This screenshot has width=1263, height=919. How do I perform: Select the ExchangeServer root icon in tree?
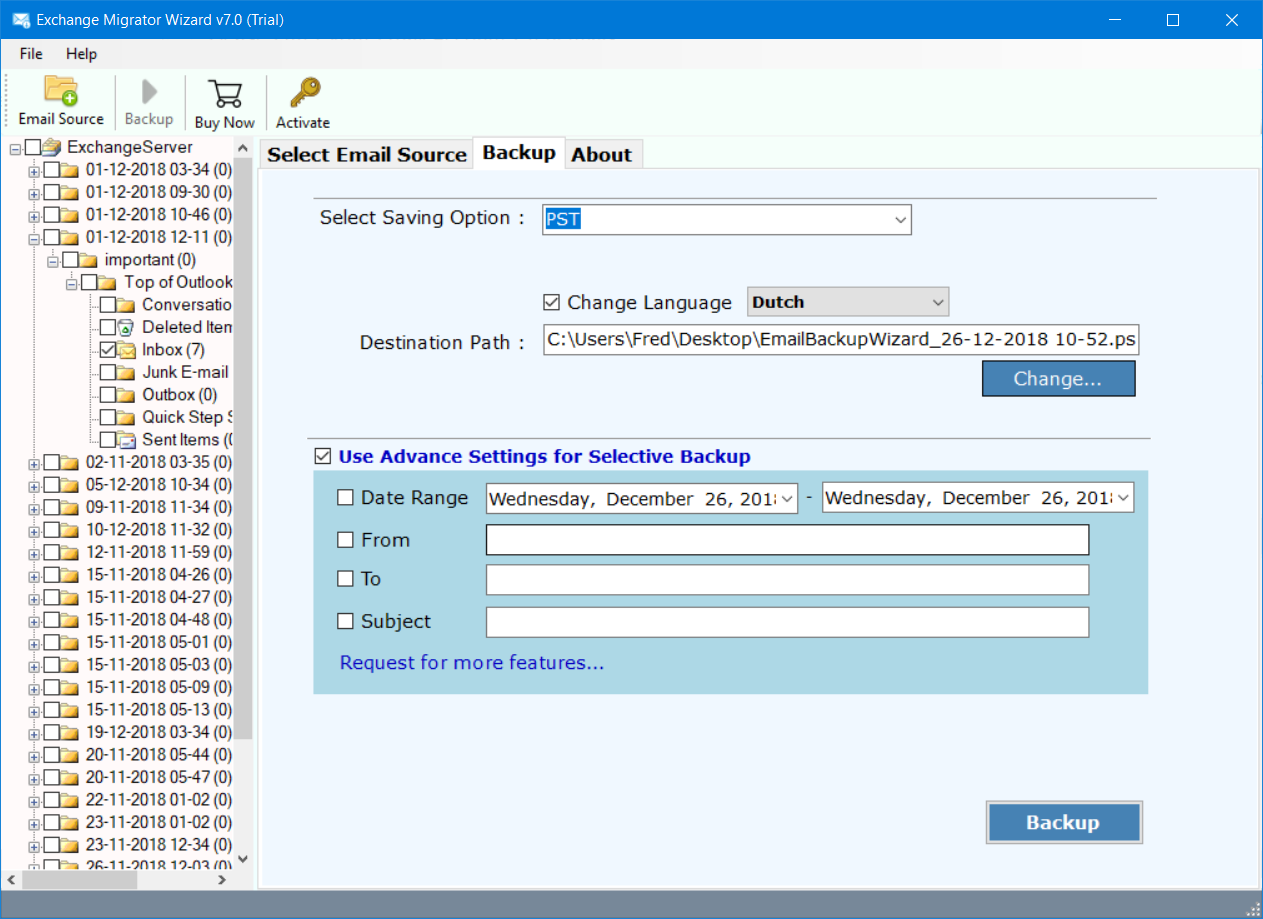click(x=52, y=147)
